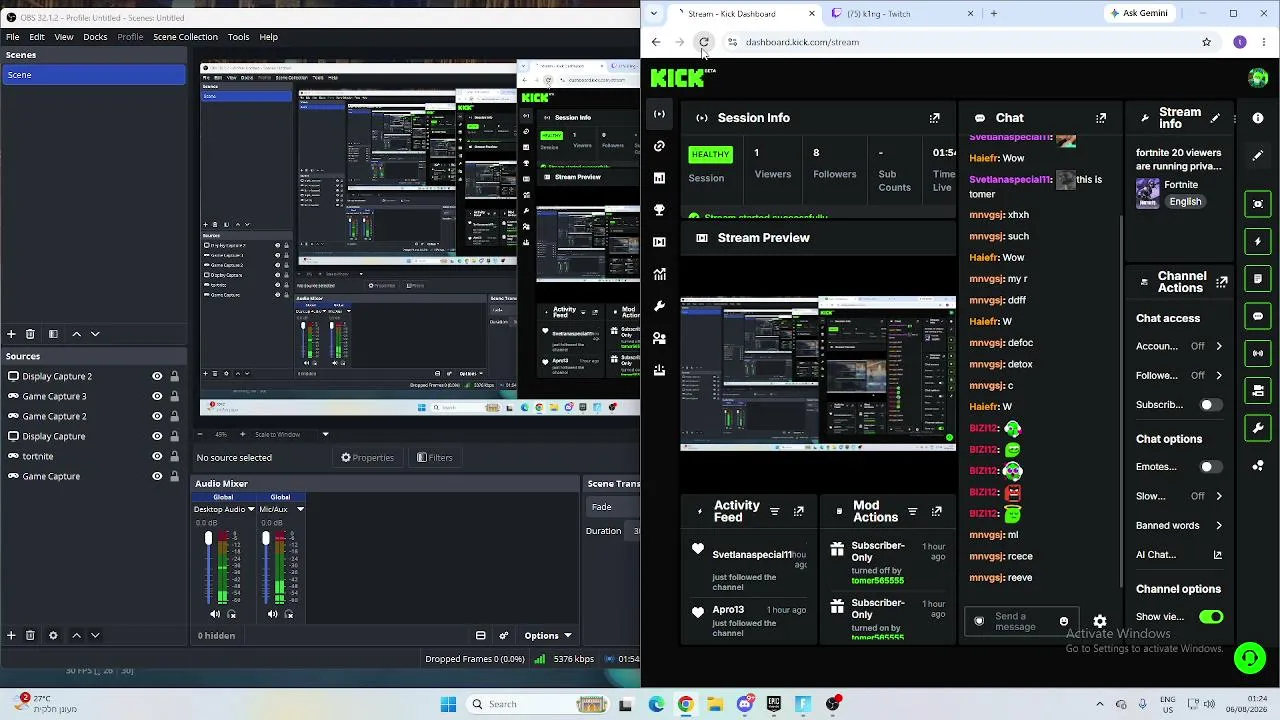This screenshot has width=1280, height=720.
Task: Open Scale to Window preview dropdown
Action: click(x=325, y=434)
